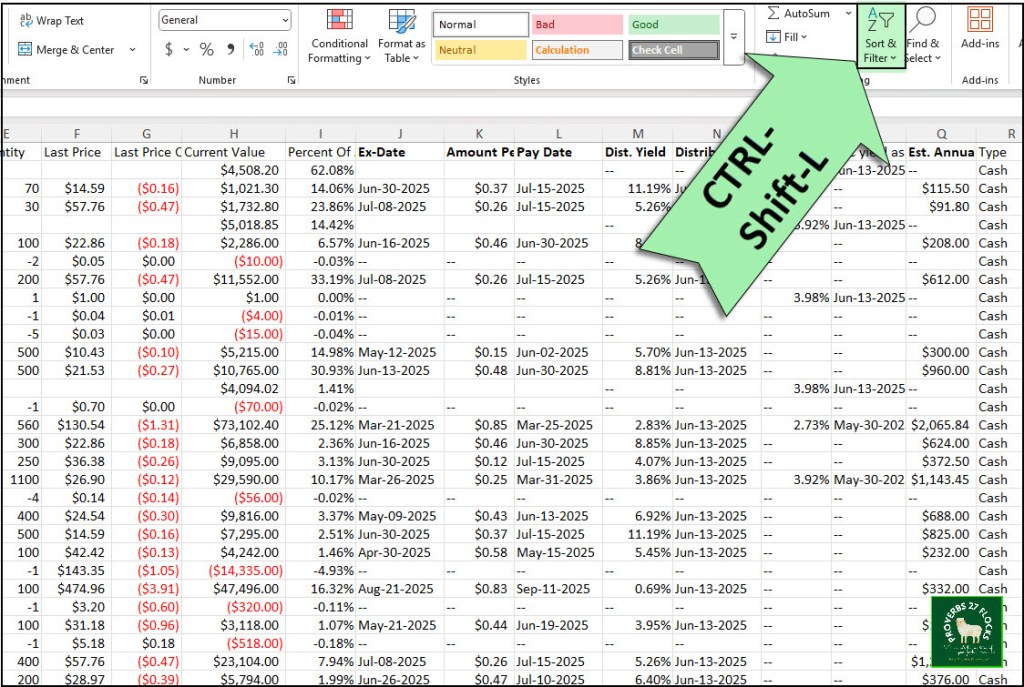1024x687 pixels.
Task: Open Number format dialog launcher
Action: [291, 80]
